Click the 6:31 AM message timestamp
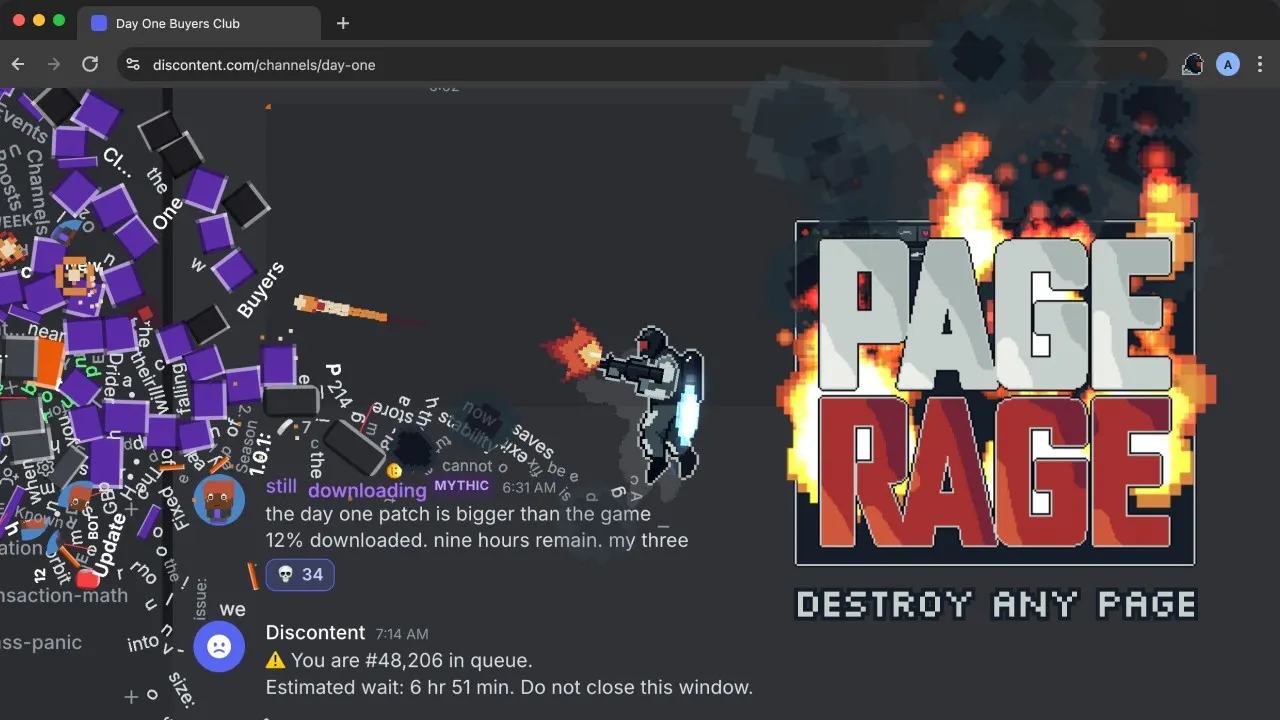Screen dimensions: 1280x720 click(x=529, y=488)
